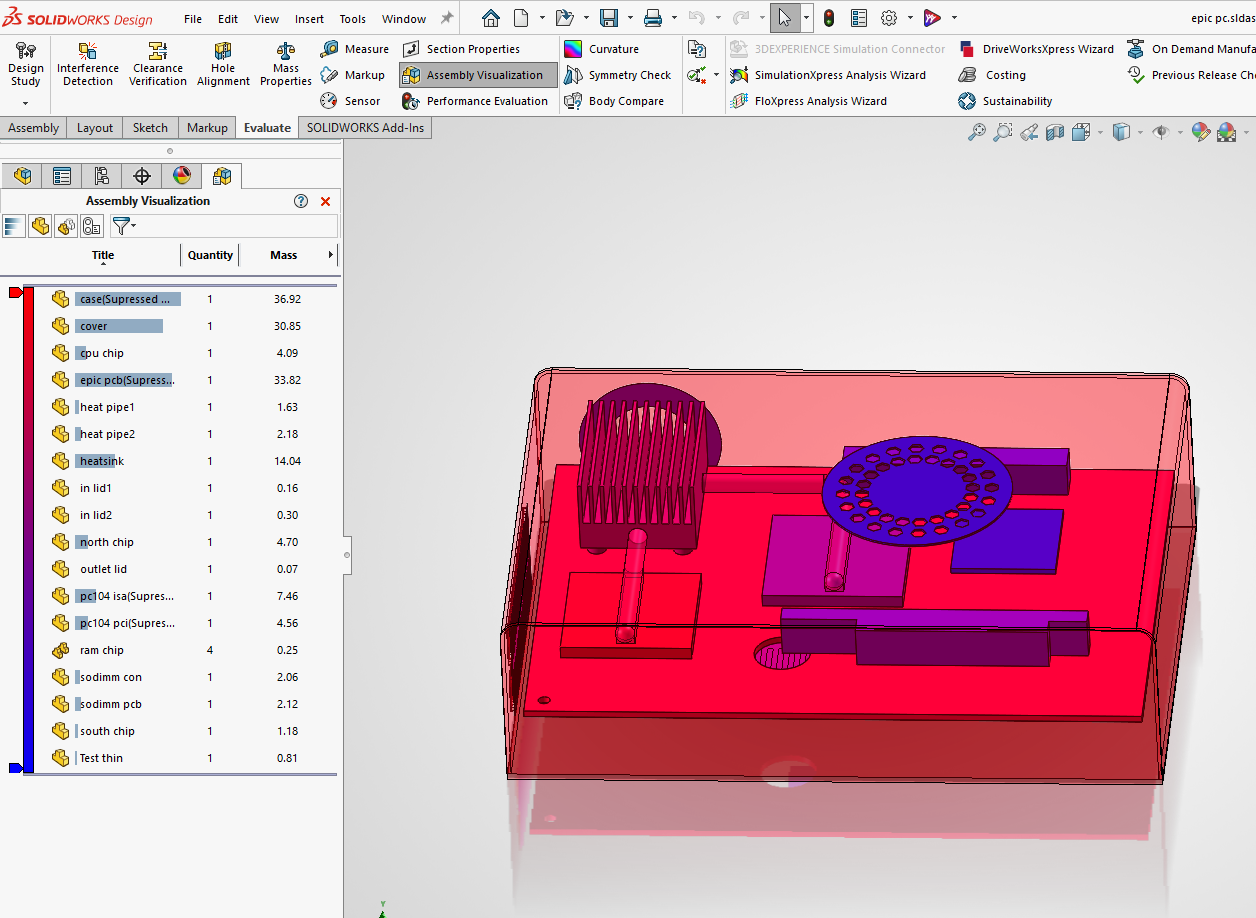The image size is (1256, 918).
Task: Open the Sensor tool
Action: (x=351, y=101)
